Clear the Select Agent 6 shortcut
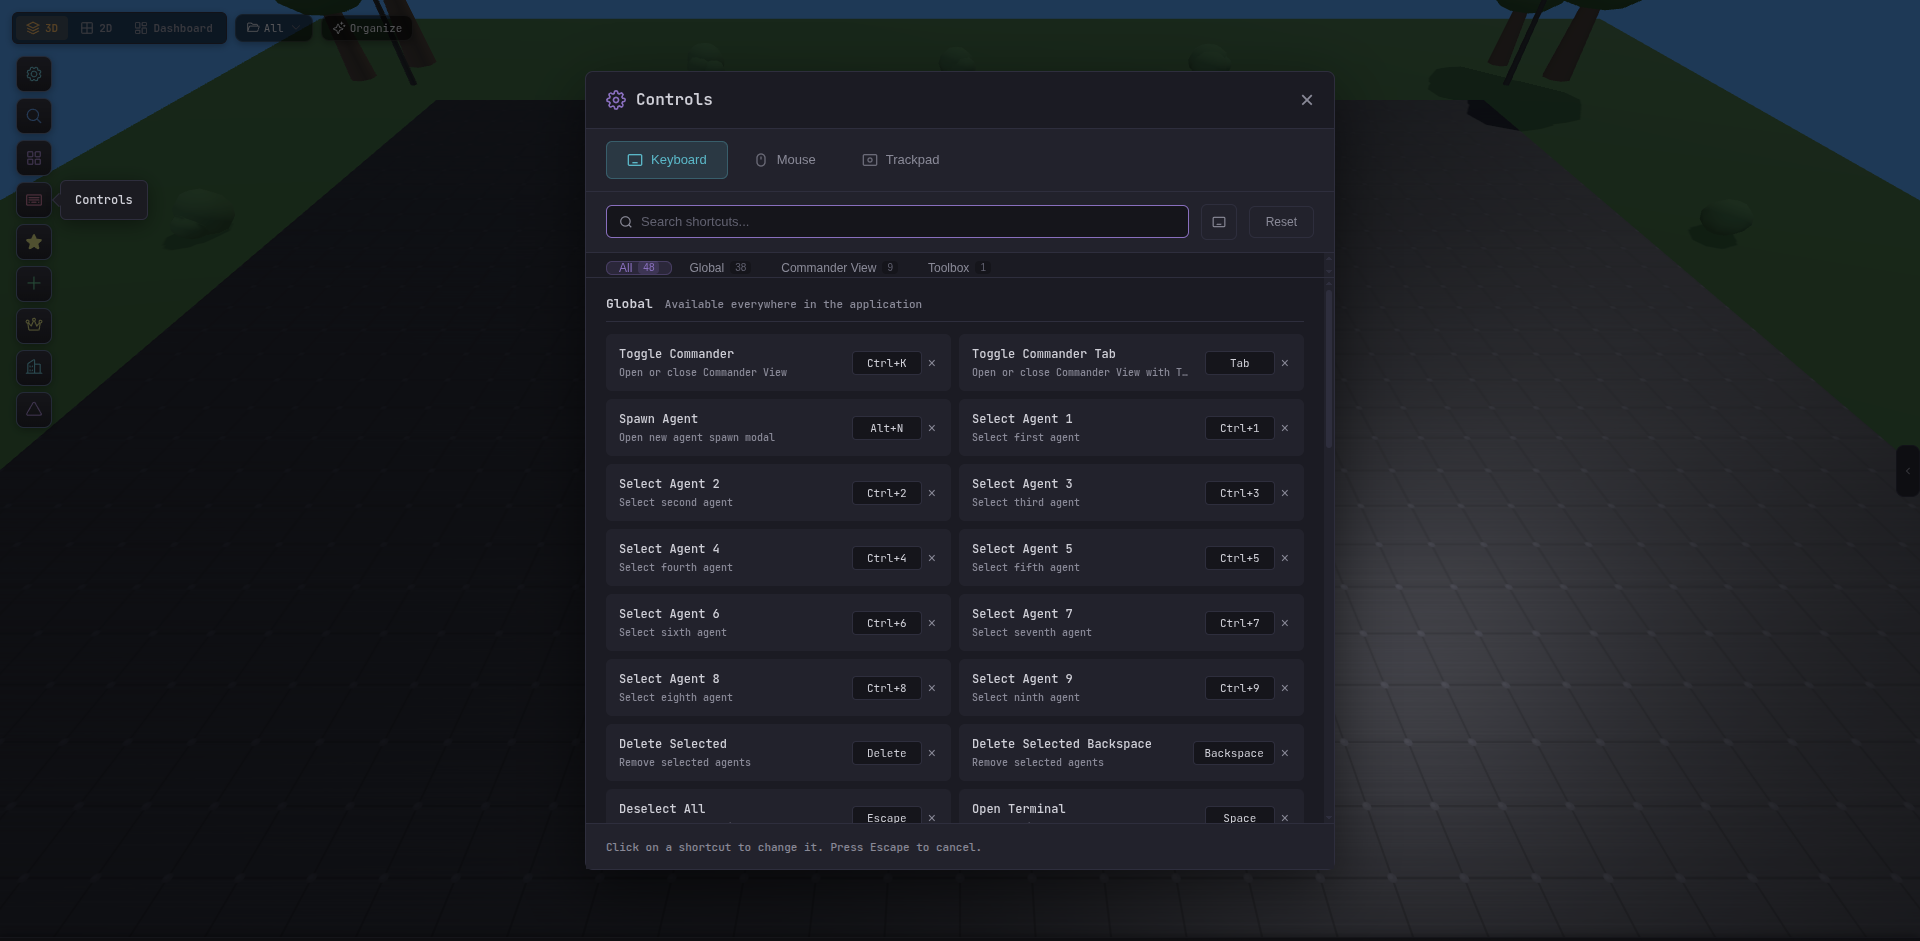The height and width of the screenshot is (941, 1920). (x=932, y=623)
